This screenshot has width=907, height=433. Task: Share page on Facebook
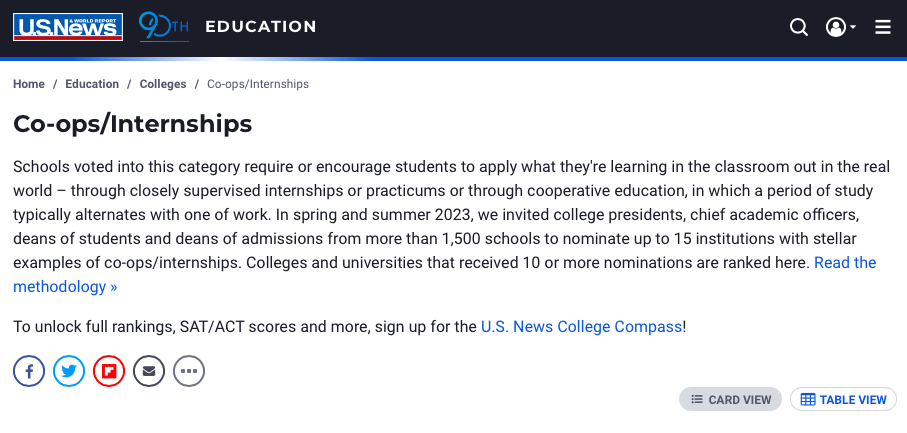coord(29,371)
